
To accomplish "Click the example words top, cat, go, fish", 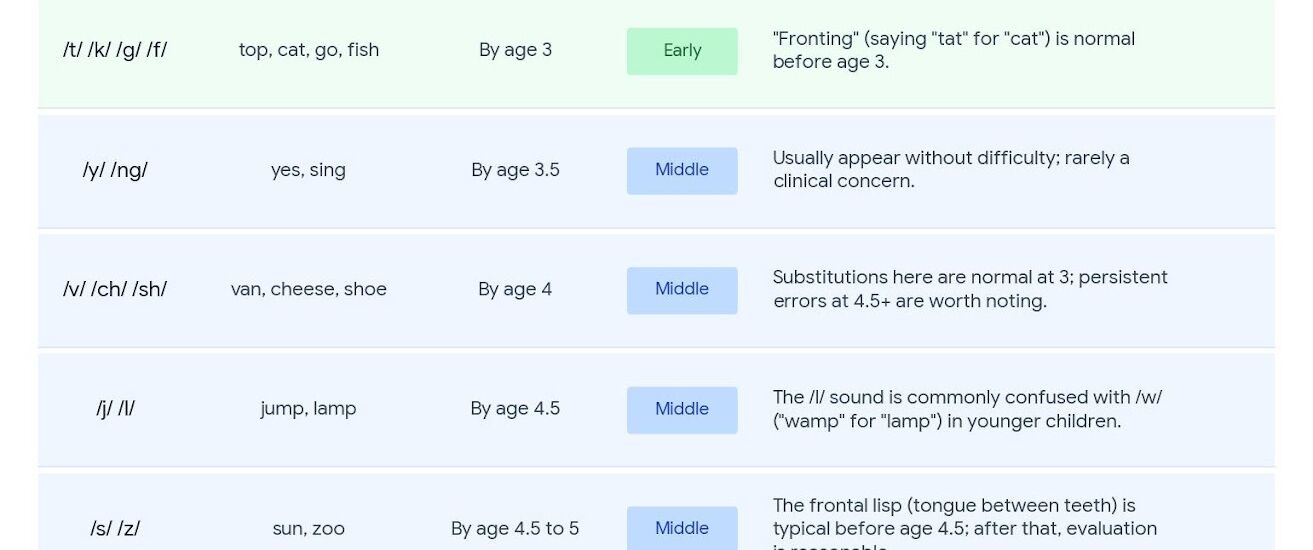I will pos(309,50).
